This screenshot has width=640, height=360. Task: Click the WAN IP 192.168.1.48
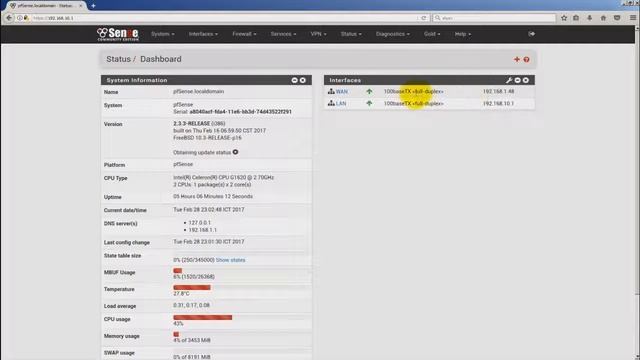point(498,91)
